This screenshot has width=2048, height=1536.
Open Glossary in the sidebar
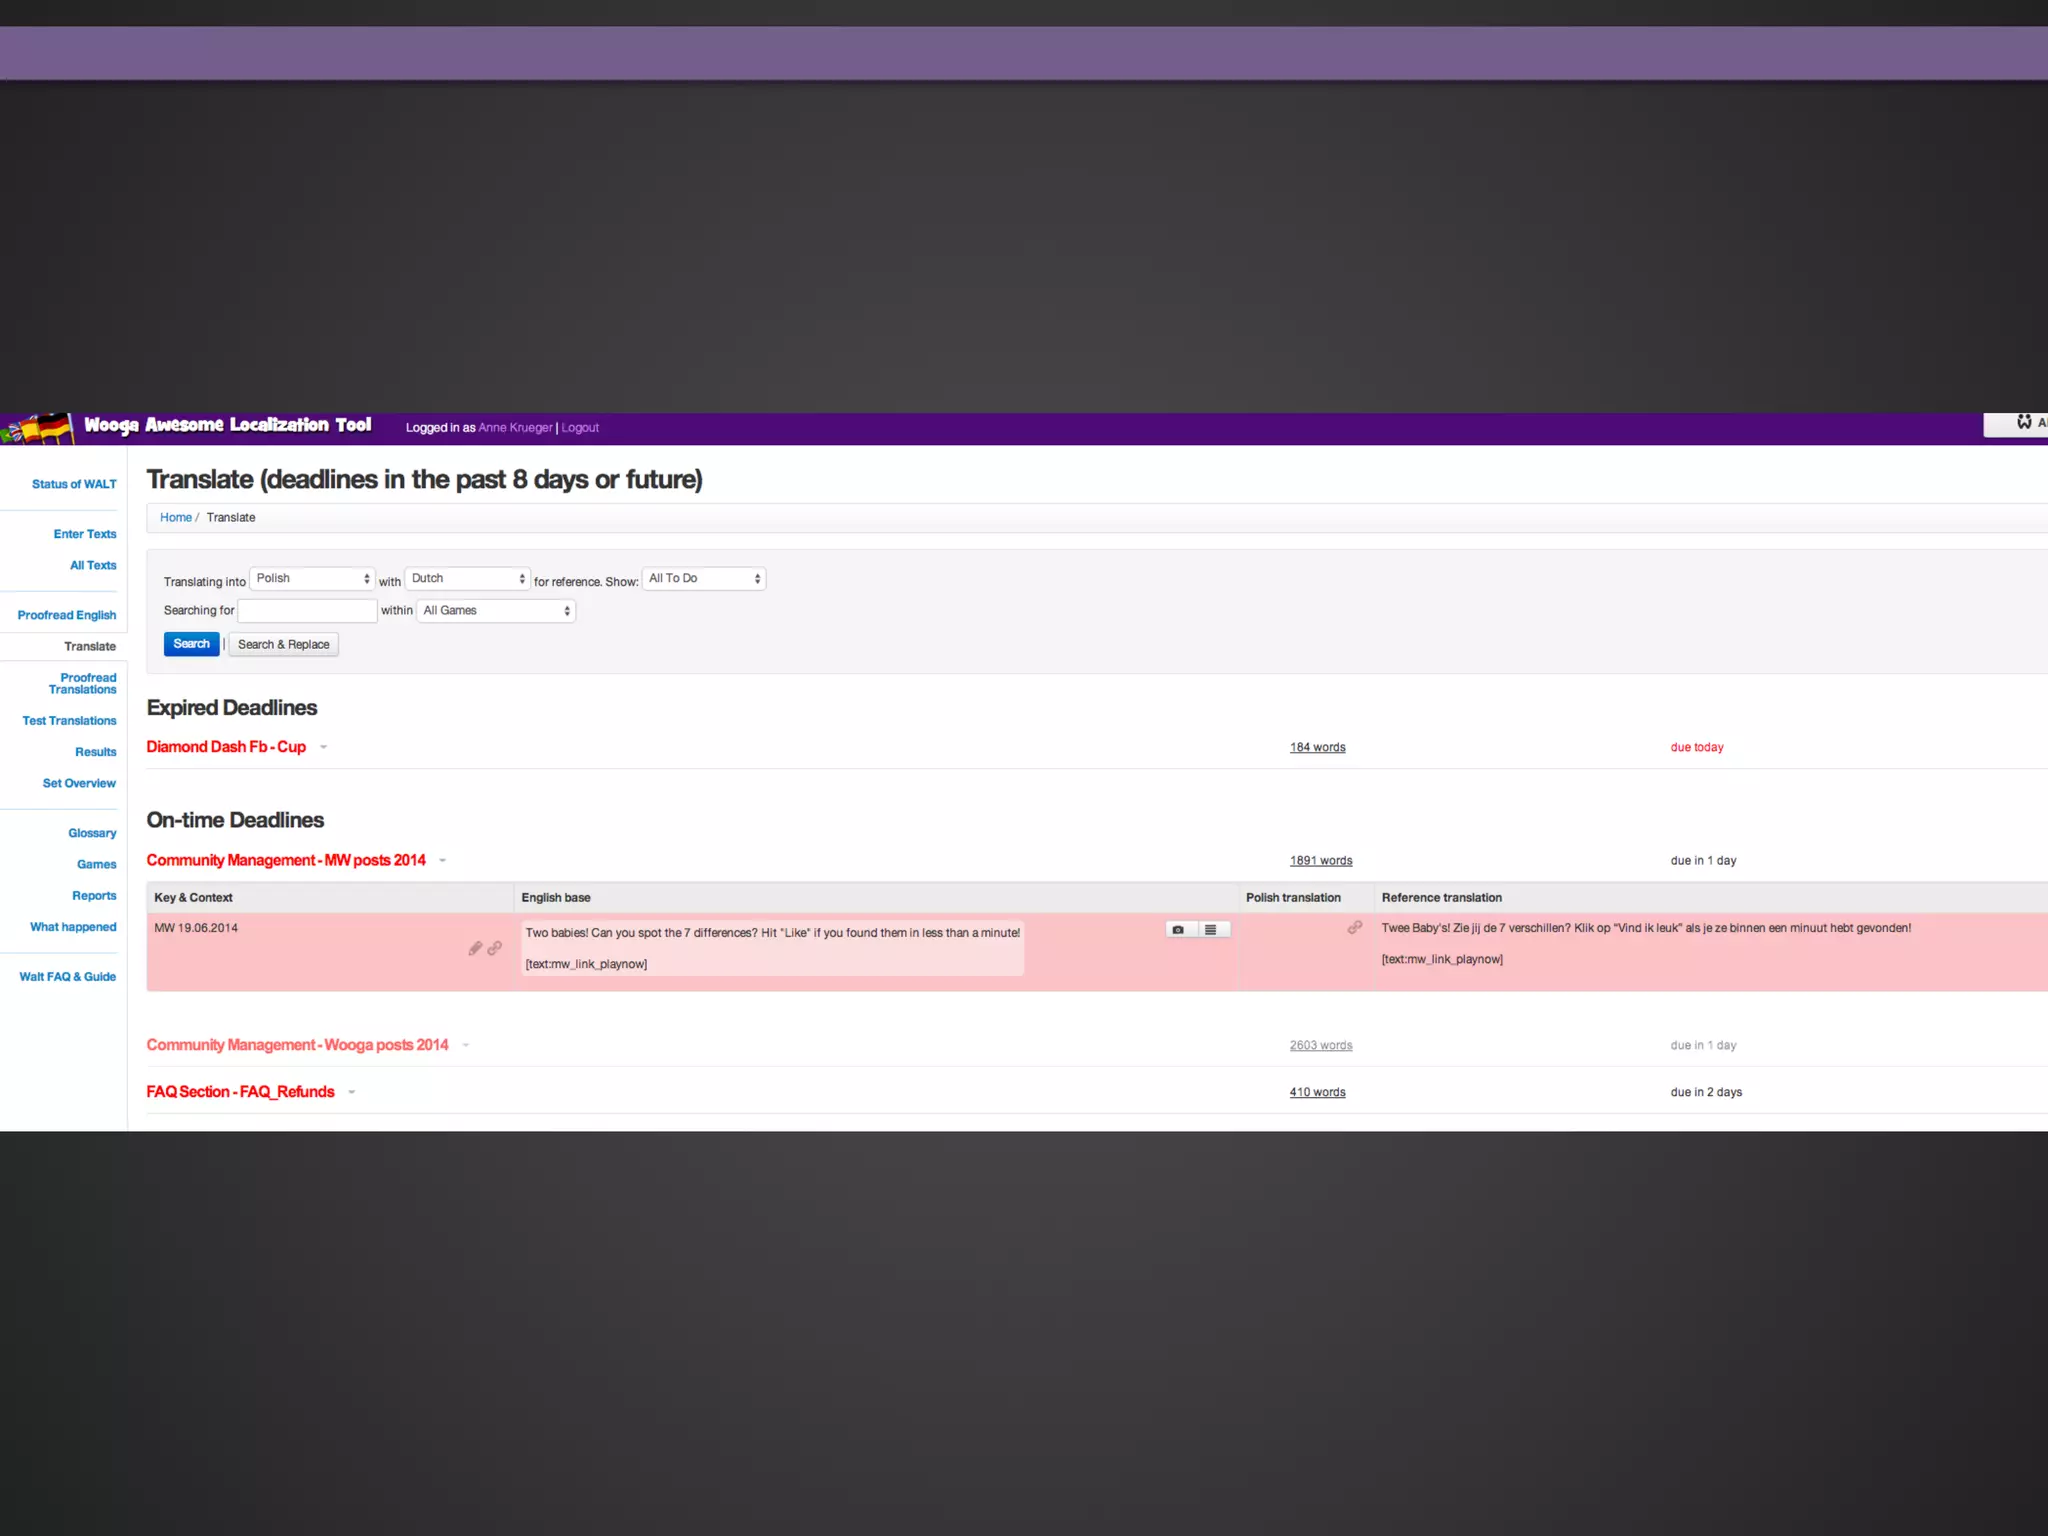tap(92, 834)
